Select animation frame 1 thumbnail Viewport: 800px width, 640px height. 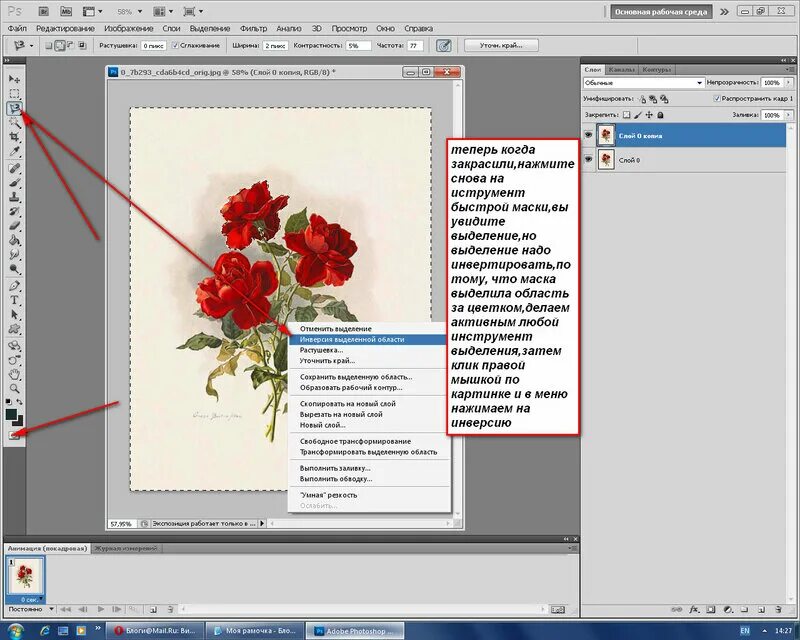tap(24, 576)
